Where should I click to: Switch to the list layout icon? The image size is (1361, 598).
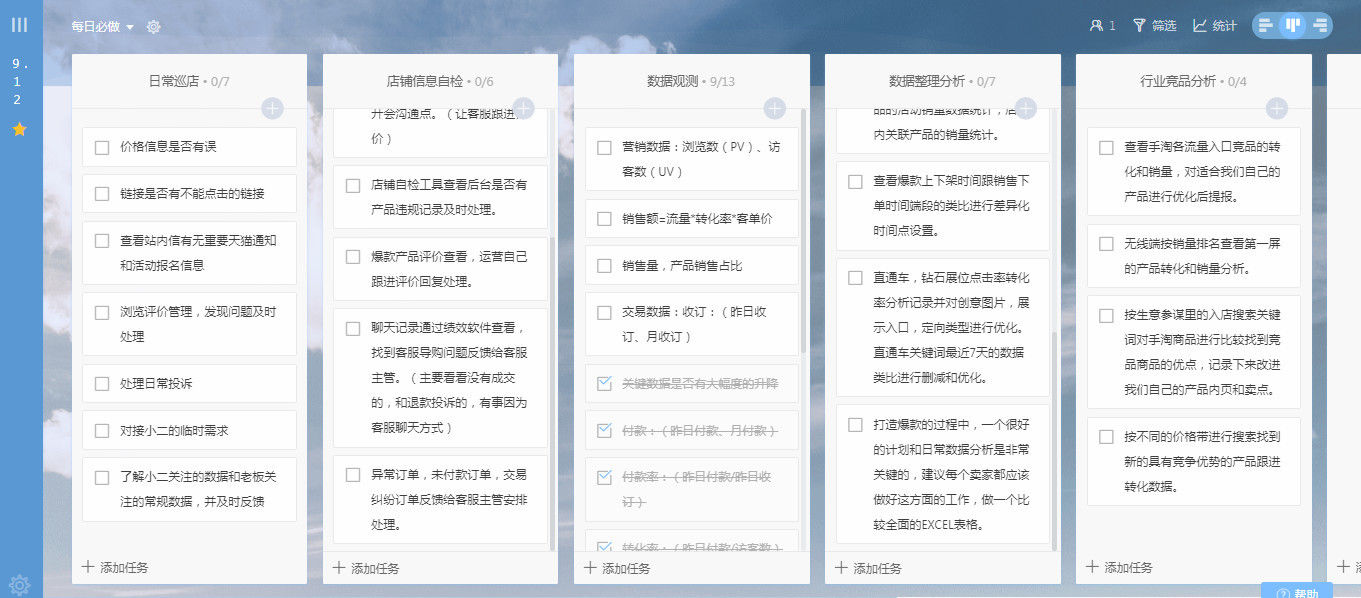coord(1264,24)
